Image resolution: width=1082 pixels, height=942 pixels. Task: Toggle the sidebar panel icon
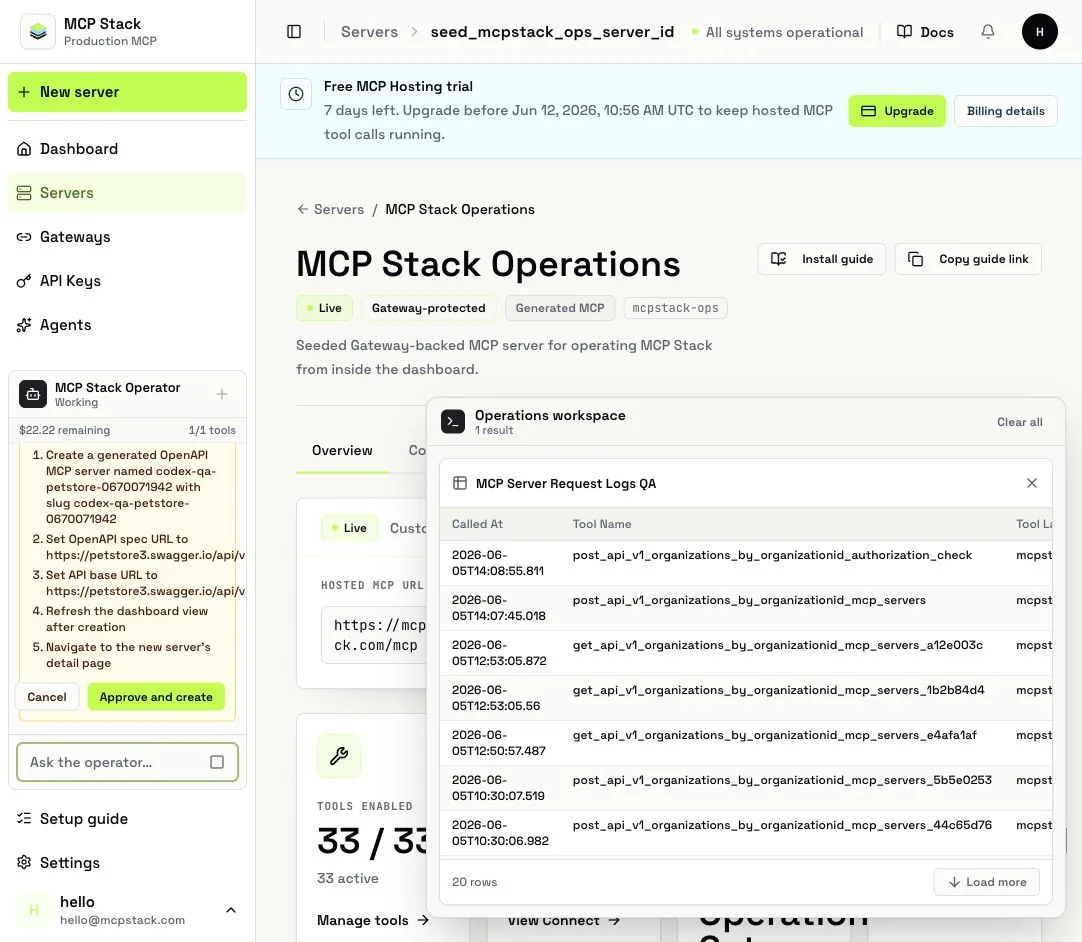tap(294, 32)
